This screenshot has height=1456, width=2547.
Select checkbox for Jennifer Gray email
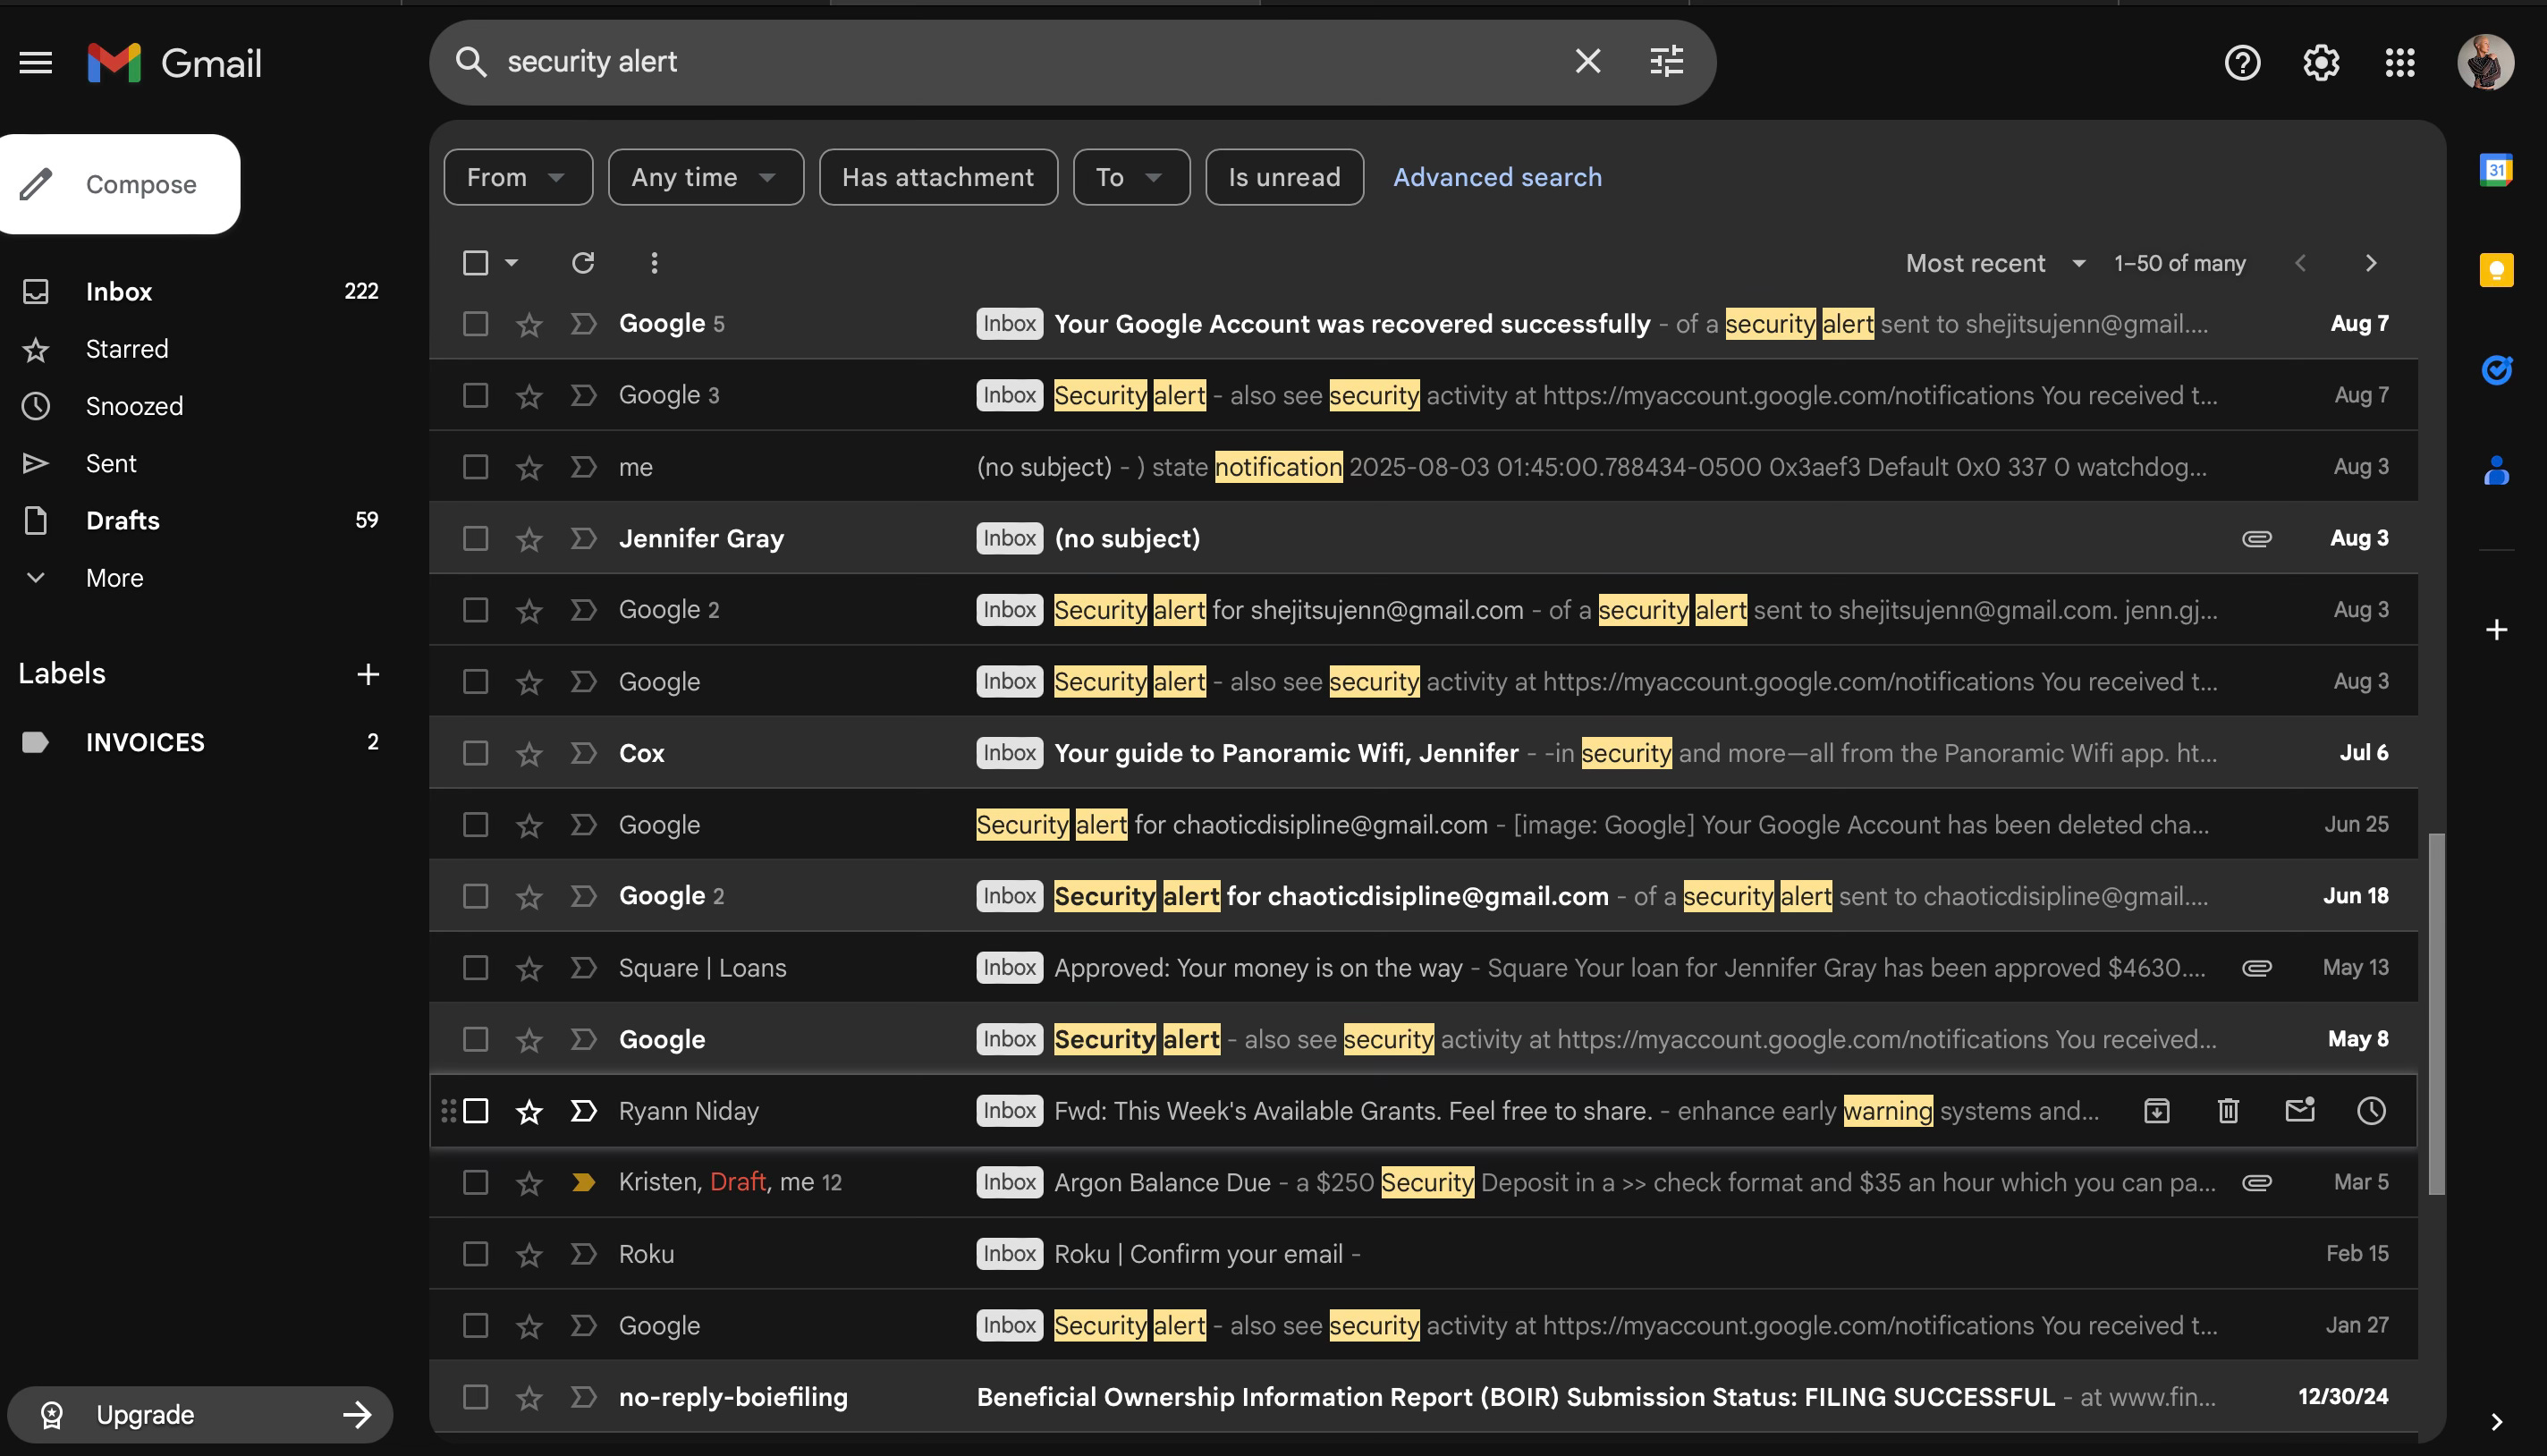[x=476, y=538]
